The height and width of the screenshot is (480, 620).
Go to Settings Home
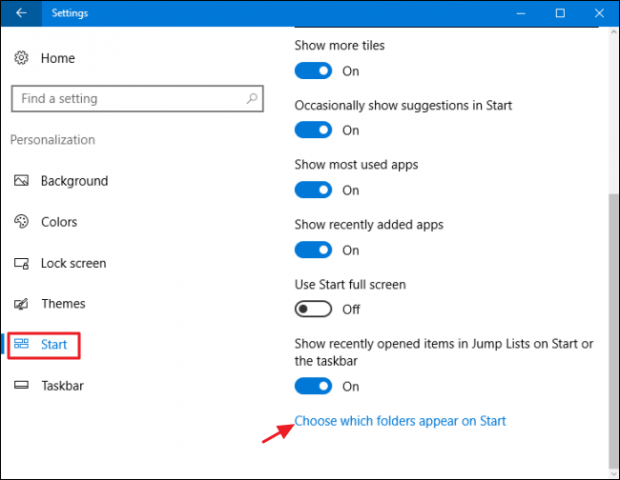point(58,58)
